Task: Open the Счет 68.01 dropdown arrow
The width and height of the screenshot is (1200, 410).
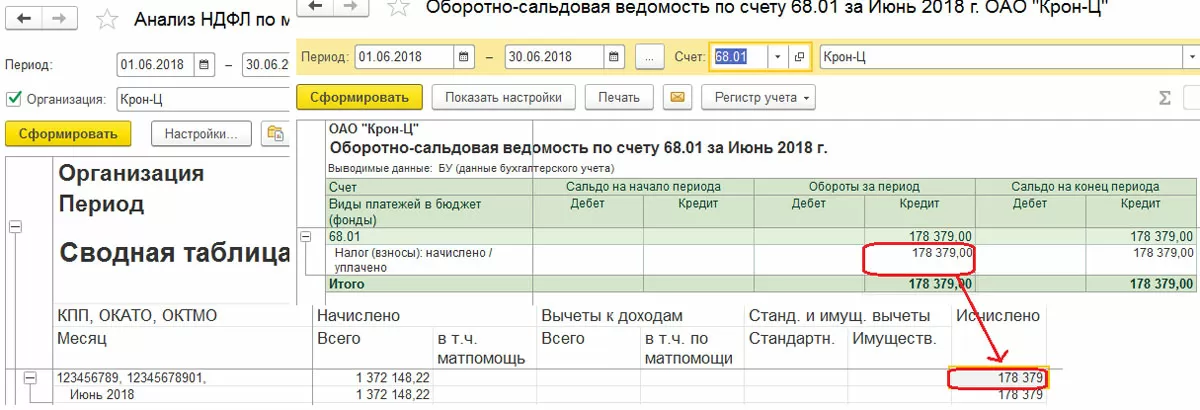Action: point(778,57)
